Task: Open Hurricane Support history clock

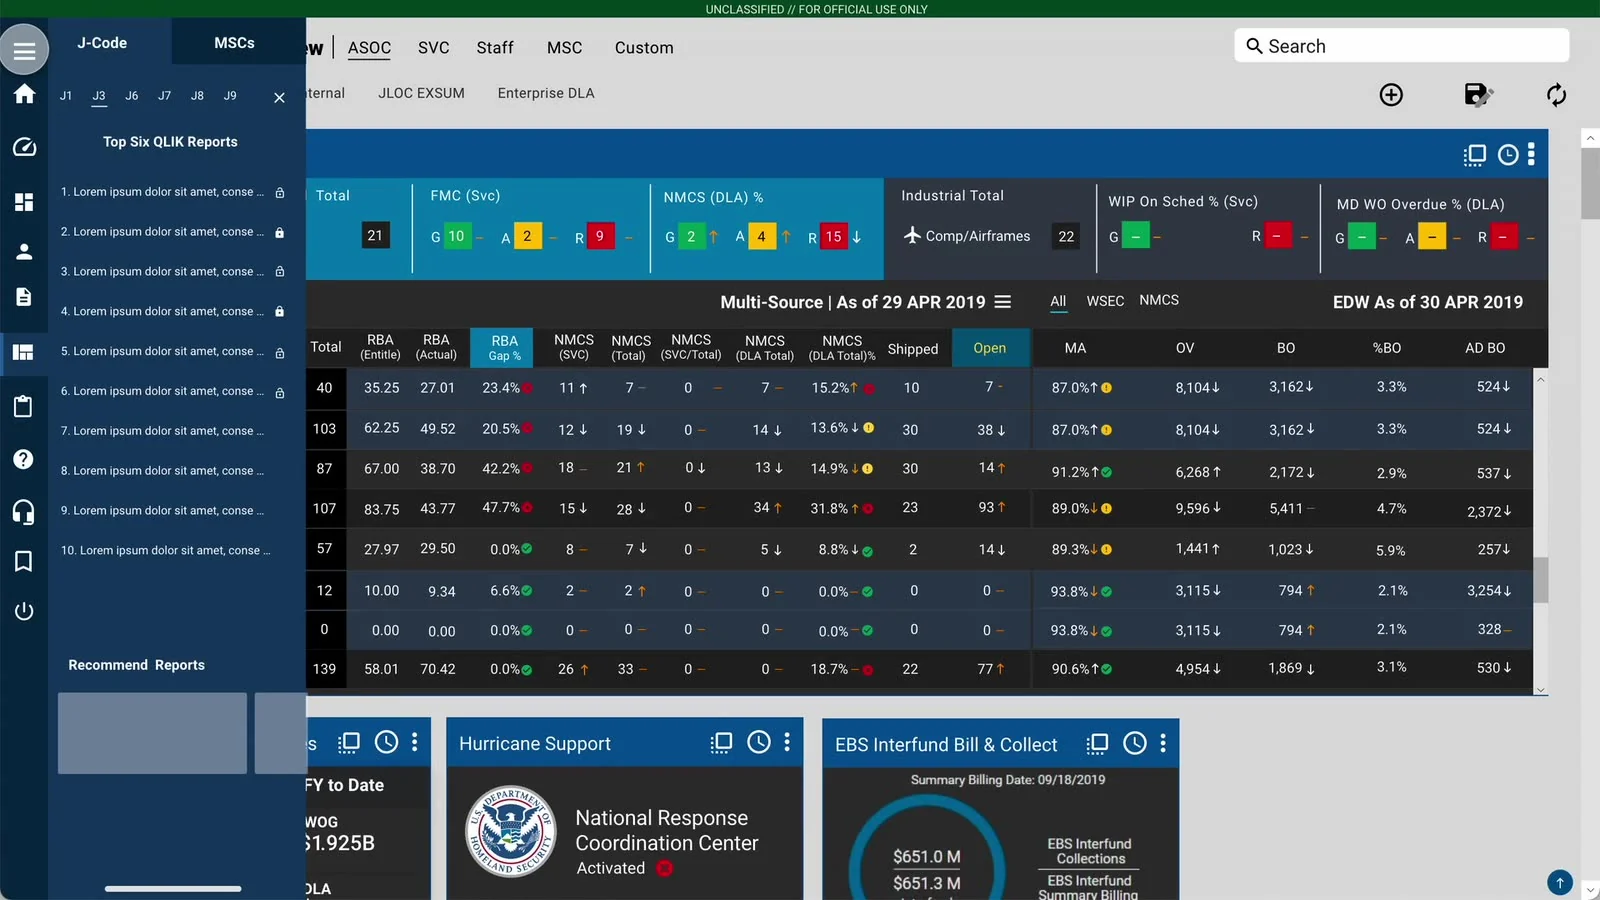Action: coord(759,742)
